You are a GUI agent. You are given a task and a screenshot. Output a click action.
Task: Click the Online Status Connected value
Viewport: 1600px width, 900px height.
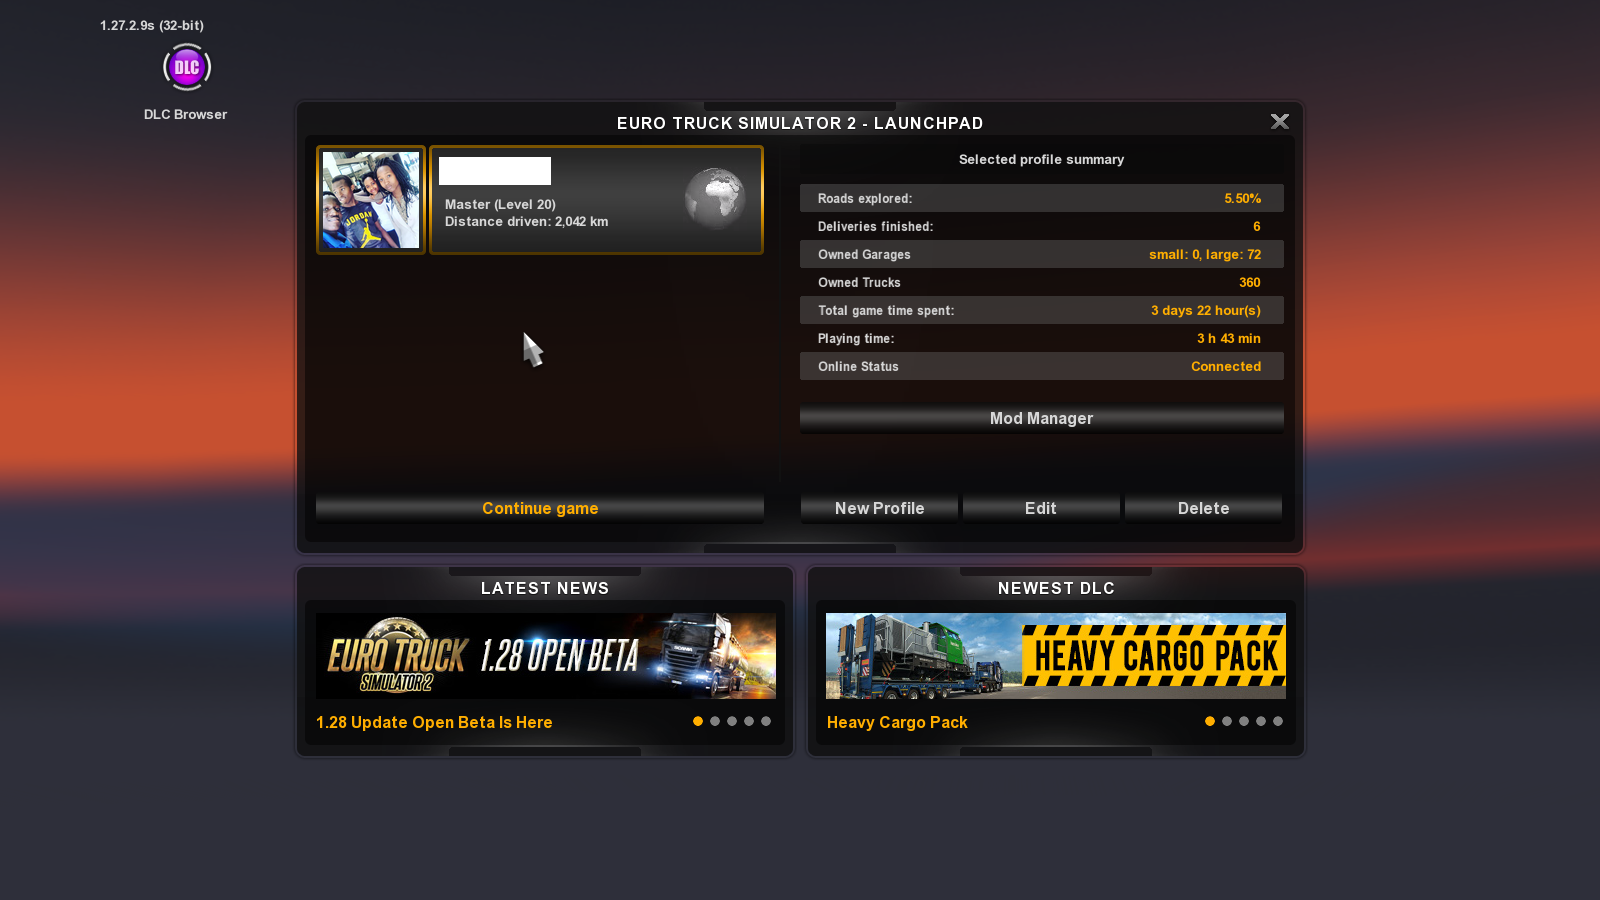click(x=1226, y=367)
